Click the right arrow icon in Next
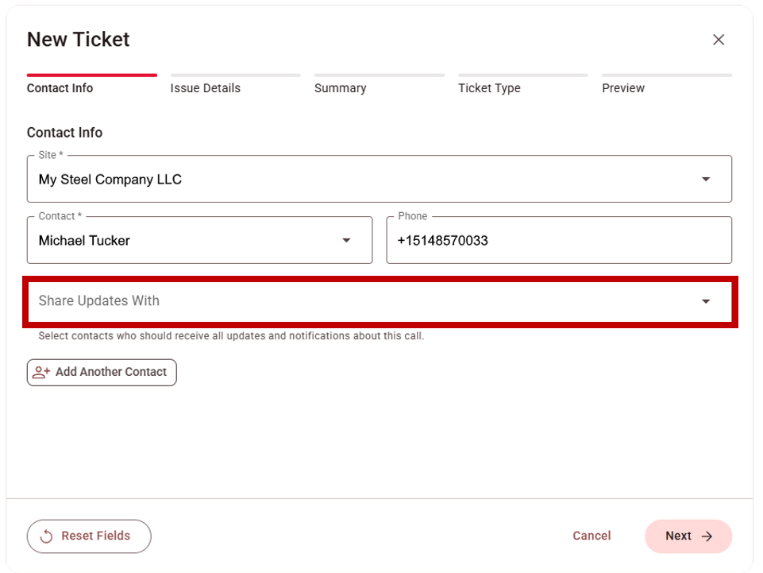763x573 pixels. [x=707, y=536]
